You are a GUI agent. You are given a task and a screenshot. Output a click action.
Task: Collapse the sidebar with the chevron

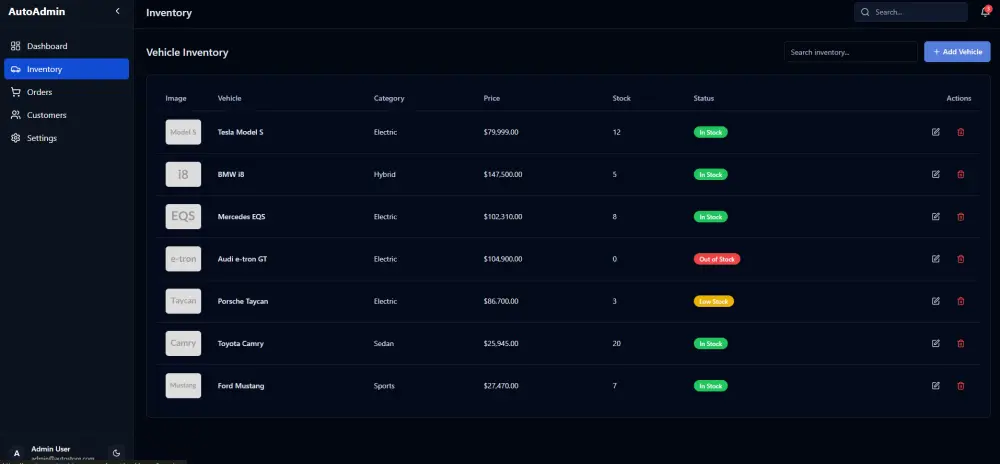point(117,11)
